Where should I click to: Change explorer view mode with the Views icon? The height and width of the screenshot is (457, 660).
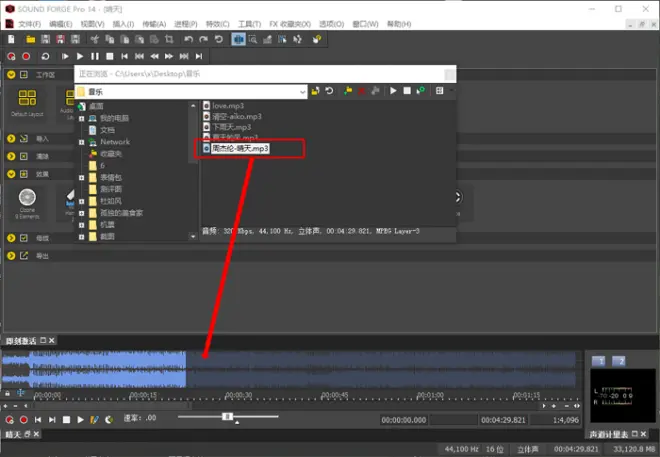pos(439,90)
